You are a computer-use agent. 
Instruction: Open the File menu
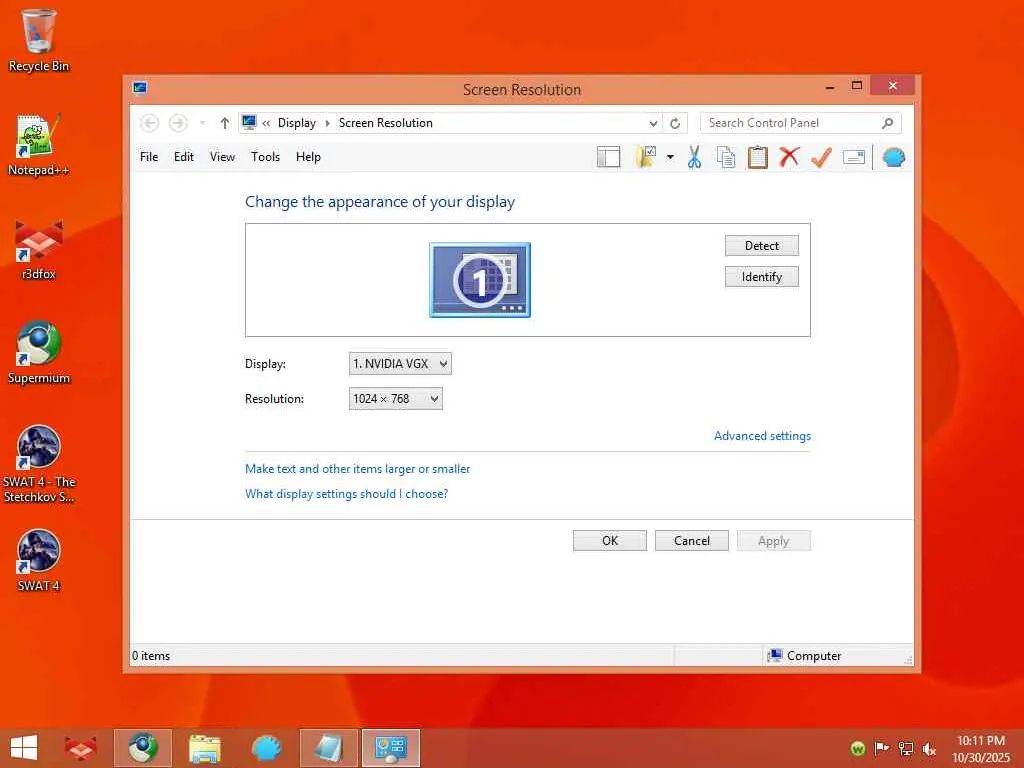tap(149, 157)
